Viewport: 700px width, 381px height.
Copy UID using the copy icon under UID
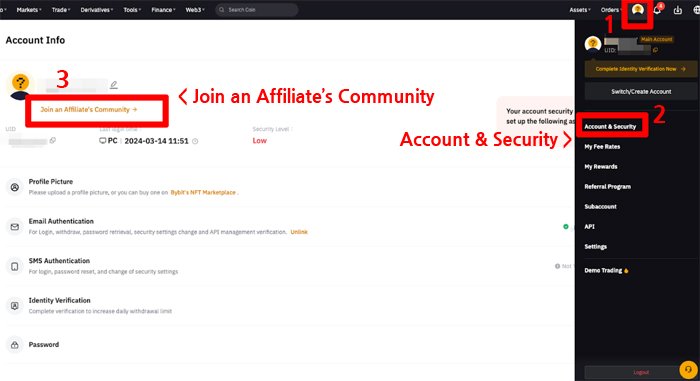tap(53, 140)
